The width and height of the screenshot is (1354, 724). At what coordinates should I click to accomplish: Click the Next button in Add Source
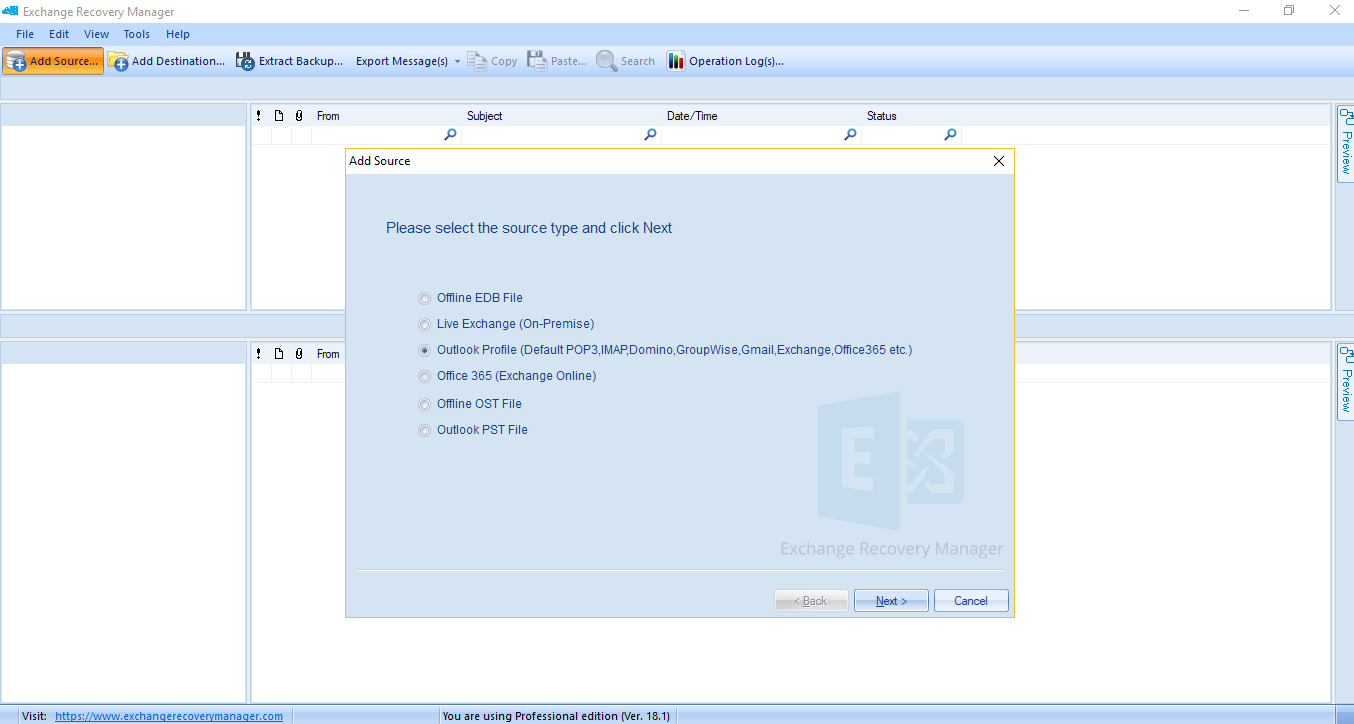point(892,601)
